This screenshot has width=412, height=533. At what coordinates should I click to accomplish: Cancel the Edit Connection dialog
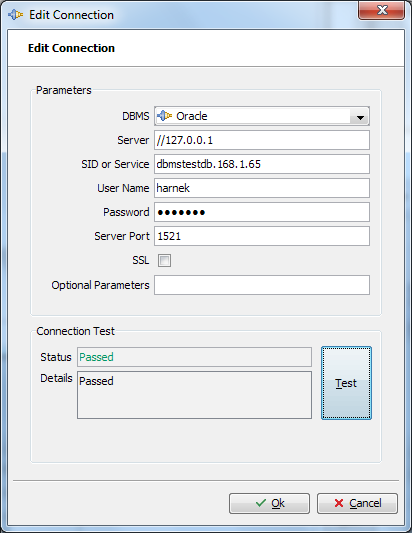coord(357,503)
